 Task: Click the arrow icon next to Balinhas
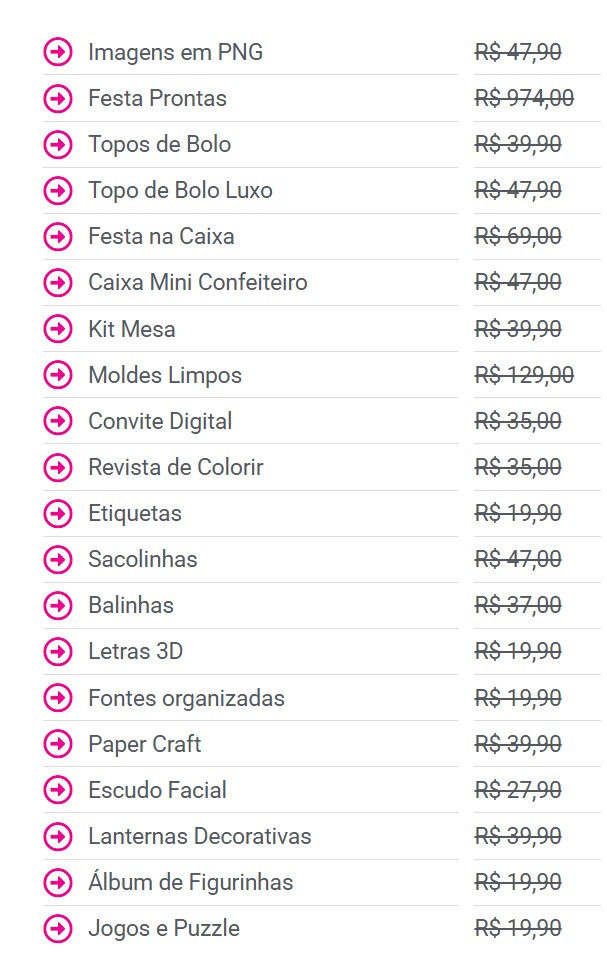point(58,605)
